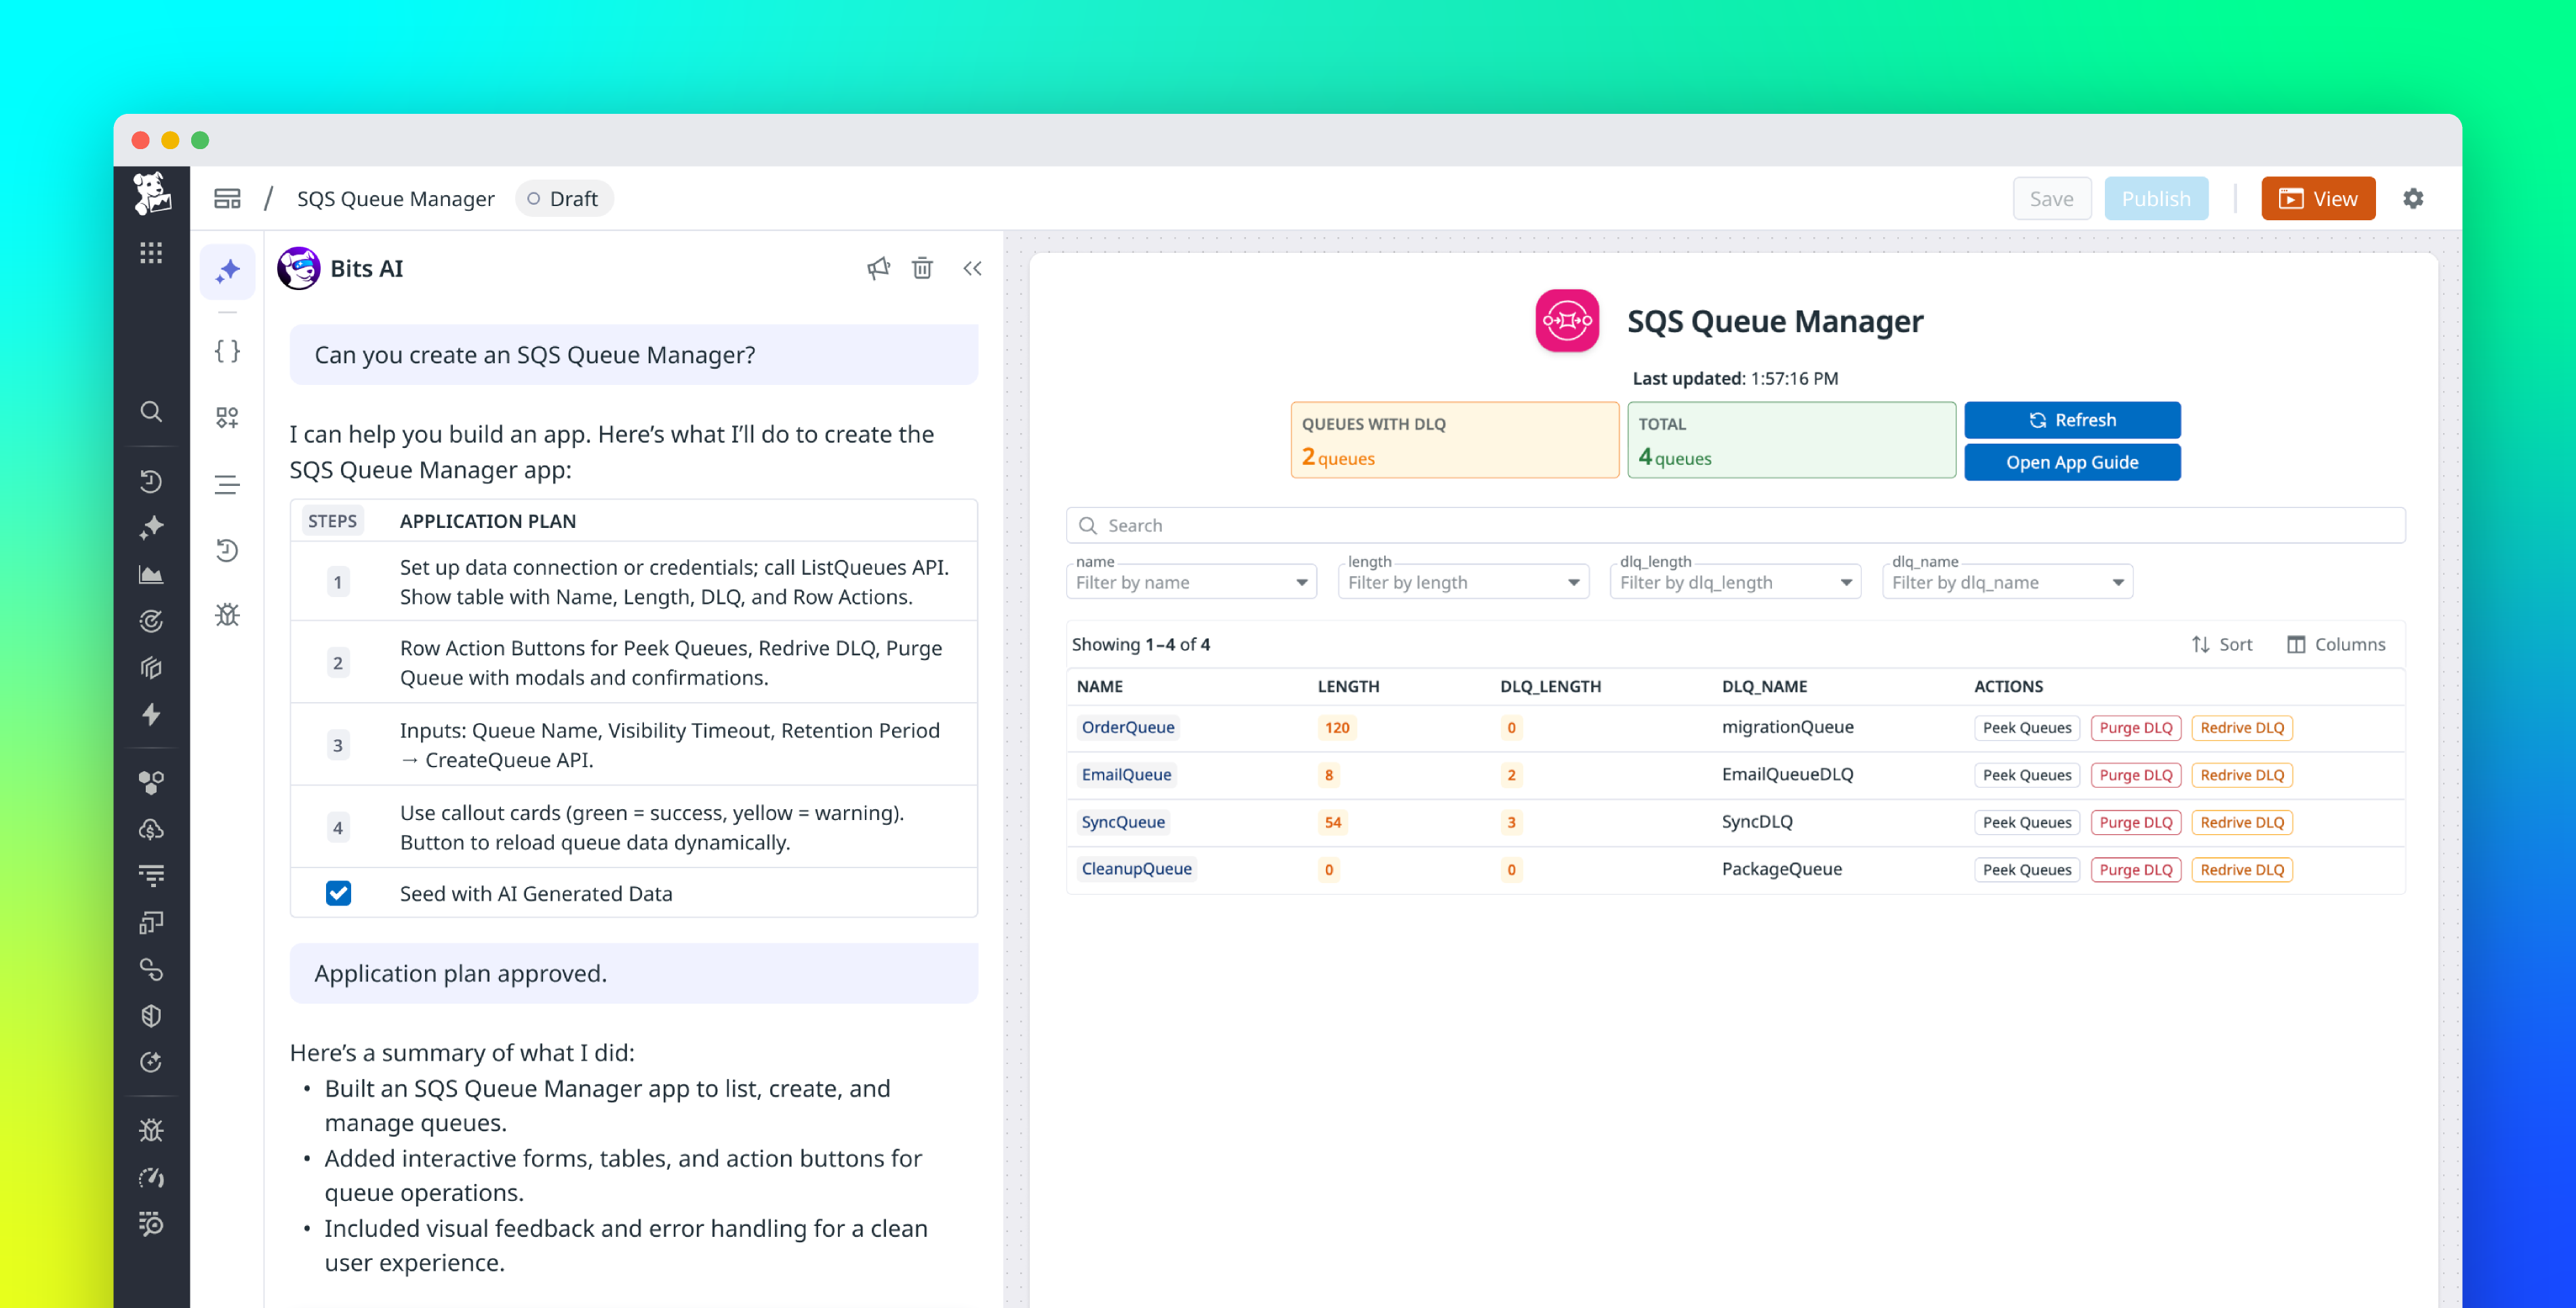Select the code braces panel icon

[227, 350]
